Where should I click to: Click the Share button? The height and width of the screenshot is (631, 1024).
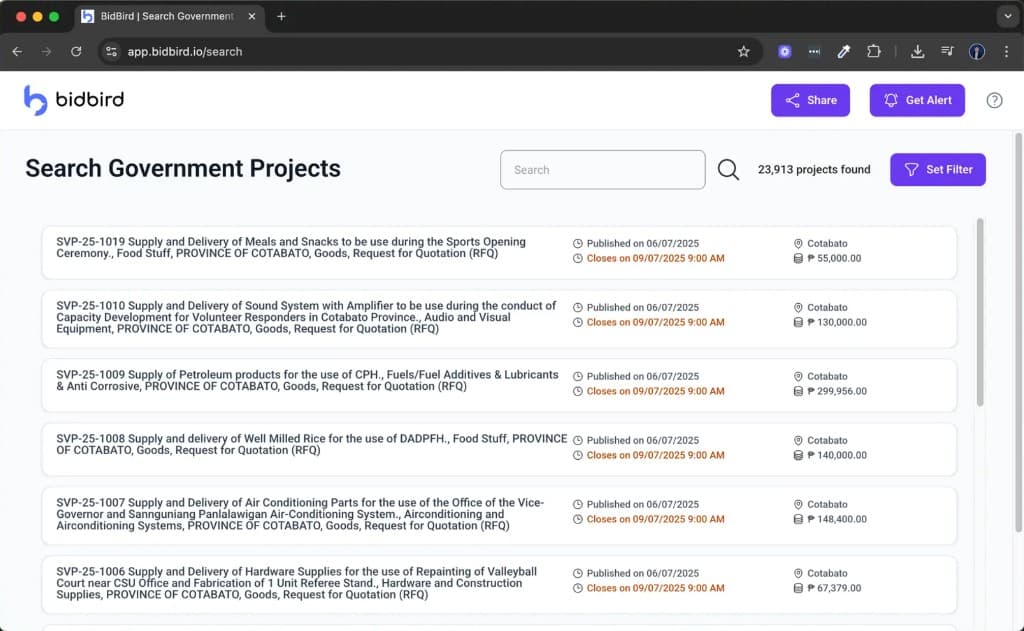(810, 100)
